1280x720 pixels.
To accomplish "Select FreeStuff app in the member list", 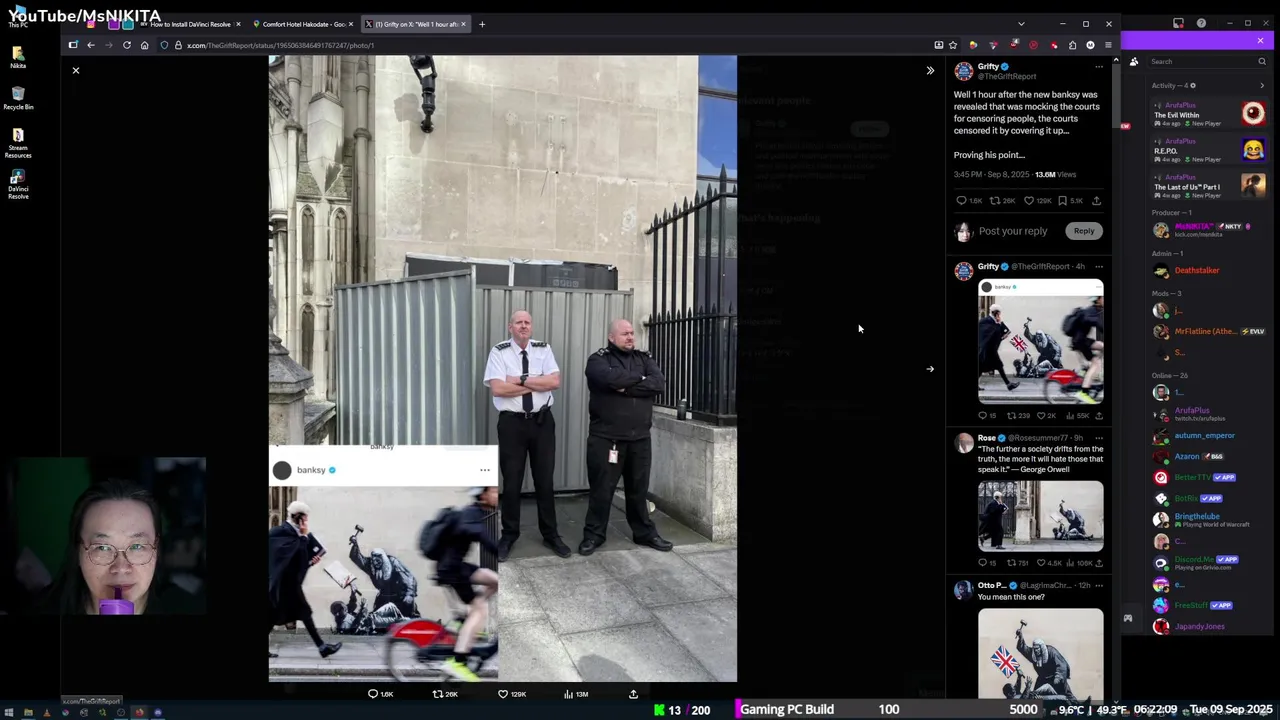I will coord(1208,605).
